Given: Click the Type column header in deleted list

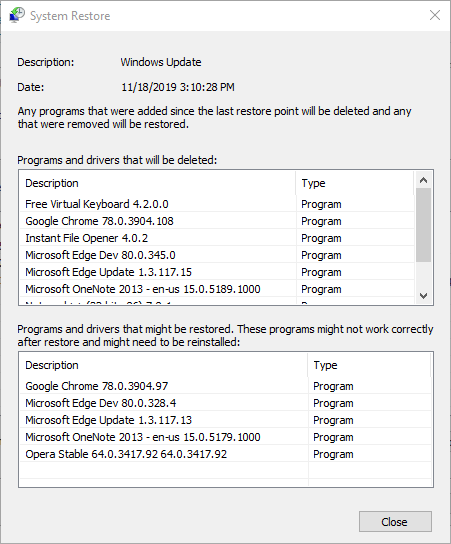Looking at the screenshot, I should point(355,183).
